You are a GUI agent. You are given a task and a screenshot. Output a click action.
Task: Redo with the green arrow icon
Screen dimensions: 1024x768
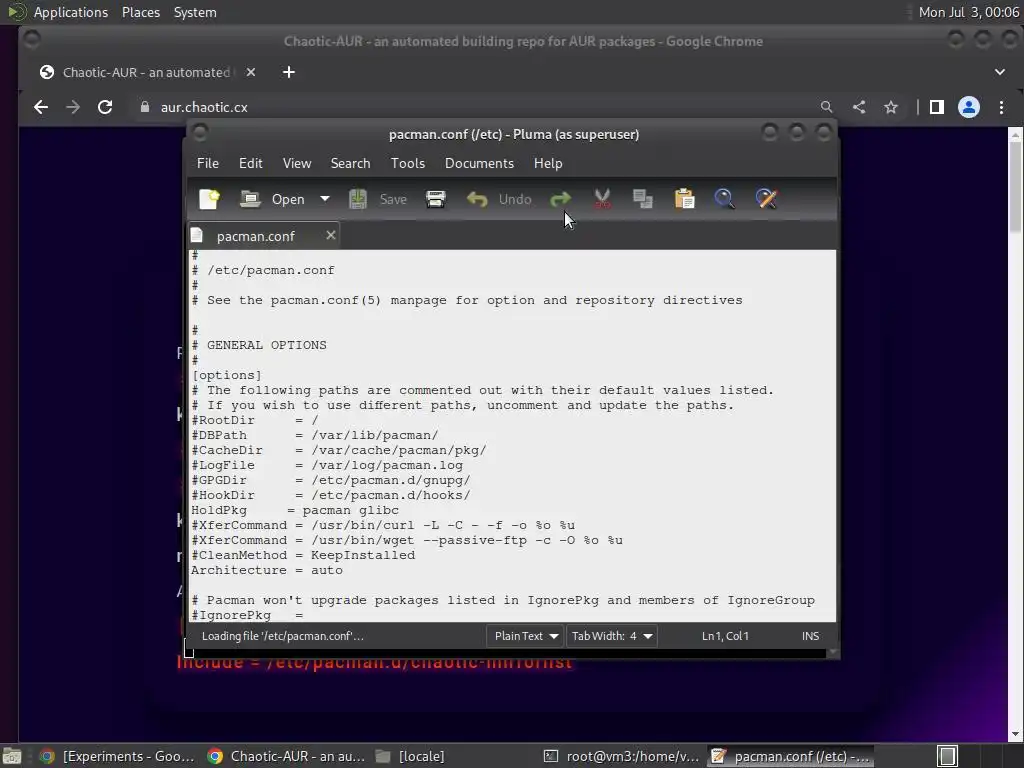click(560, 199)
